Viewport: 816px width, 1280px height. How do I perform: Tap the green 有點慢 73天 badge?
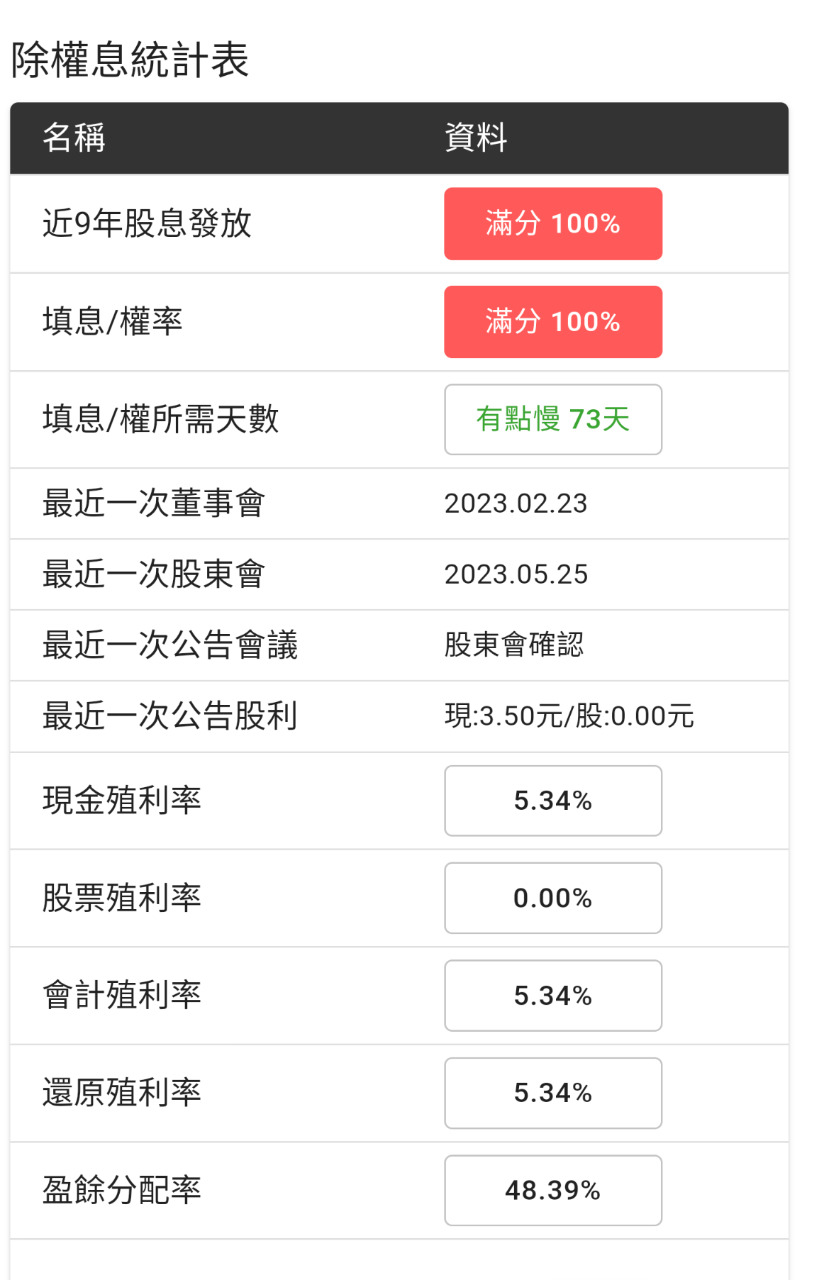553,419
